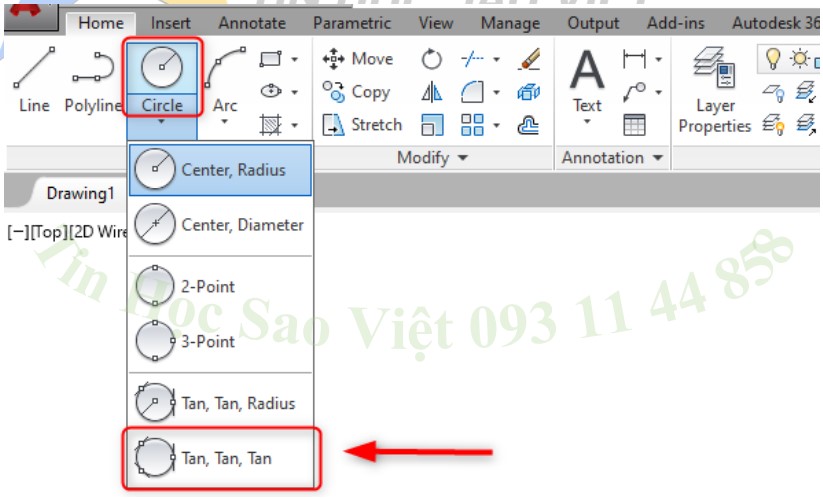This screenshot has height=498, width=823.
Task: Open the leader dropdown arrow
Action: [x=658, y=93]
